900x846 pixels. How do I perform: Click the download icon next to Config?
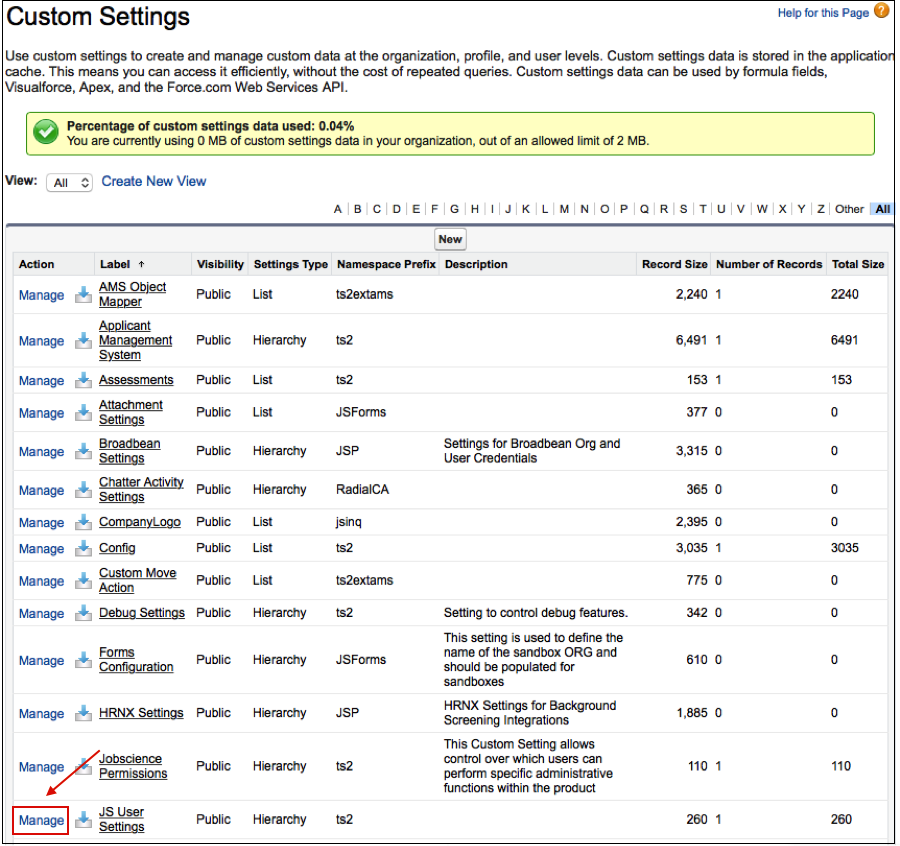[83, 548]
